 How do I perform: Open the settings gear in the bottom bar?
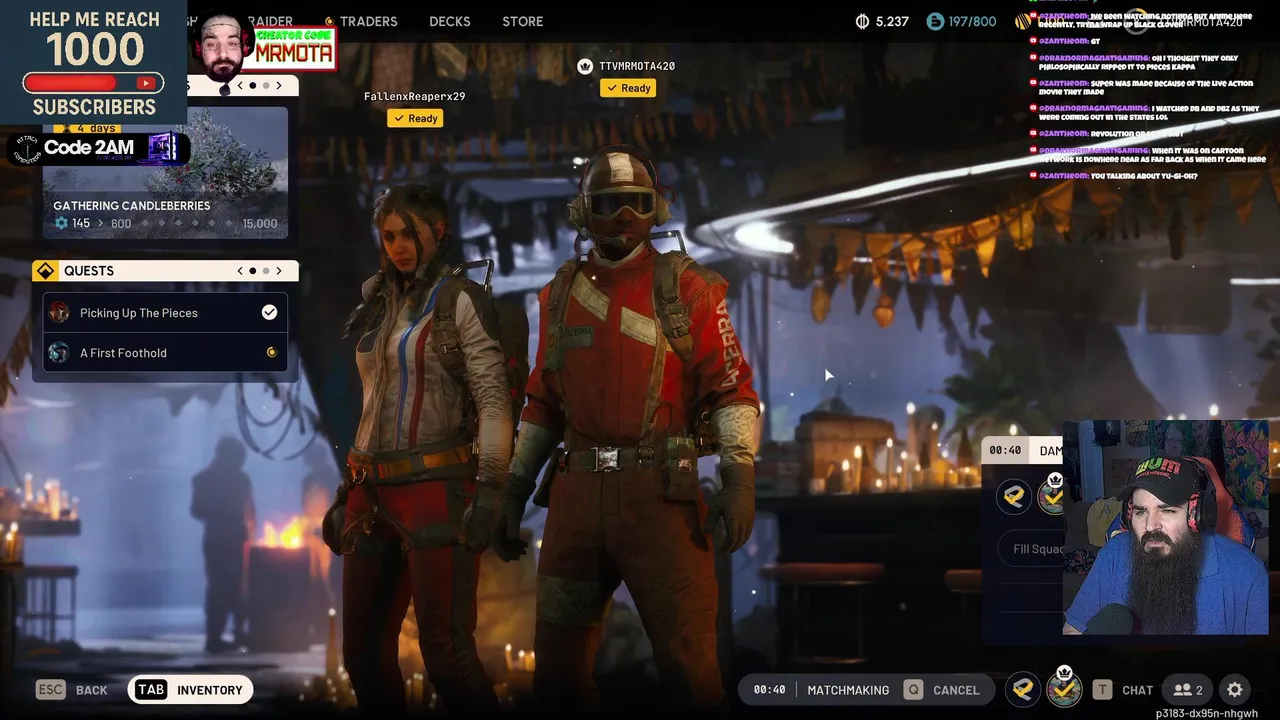coord(1235,690)
